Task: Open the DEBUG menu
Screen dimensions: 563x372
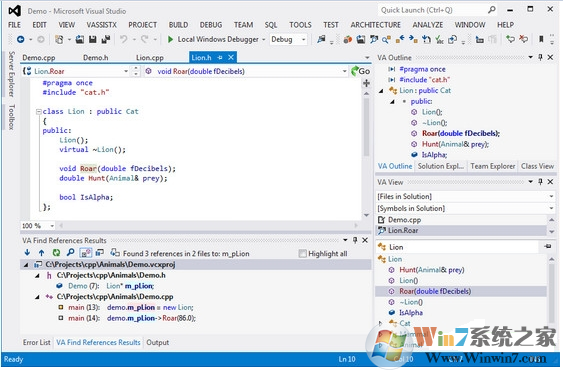Action: 211,25
